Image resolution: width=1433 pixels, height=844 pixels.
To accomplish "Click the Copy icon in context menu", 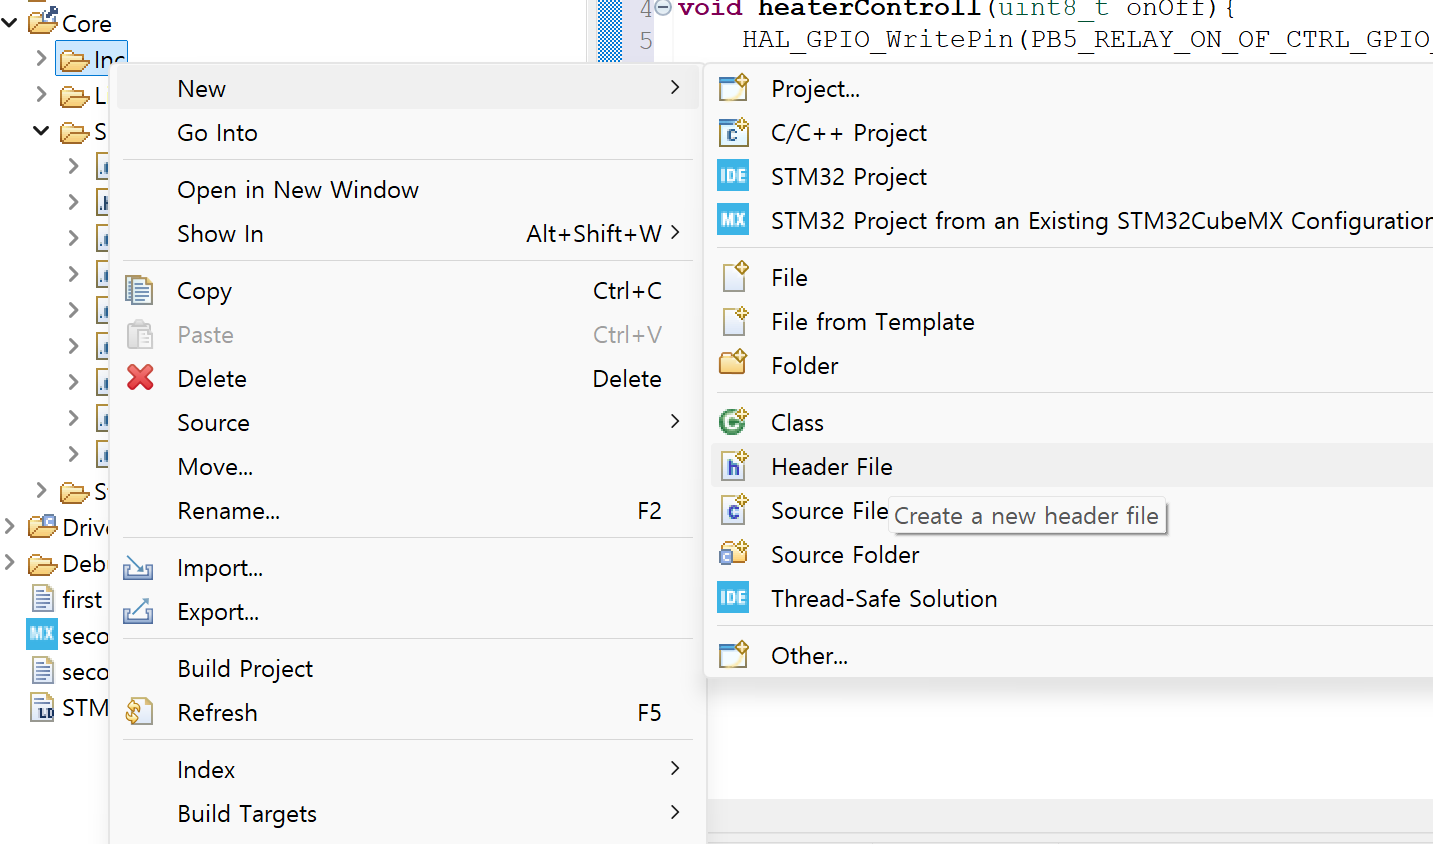I will 139,290.
